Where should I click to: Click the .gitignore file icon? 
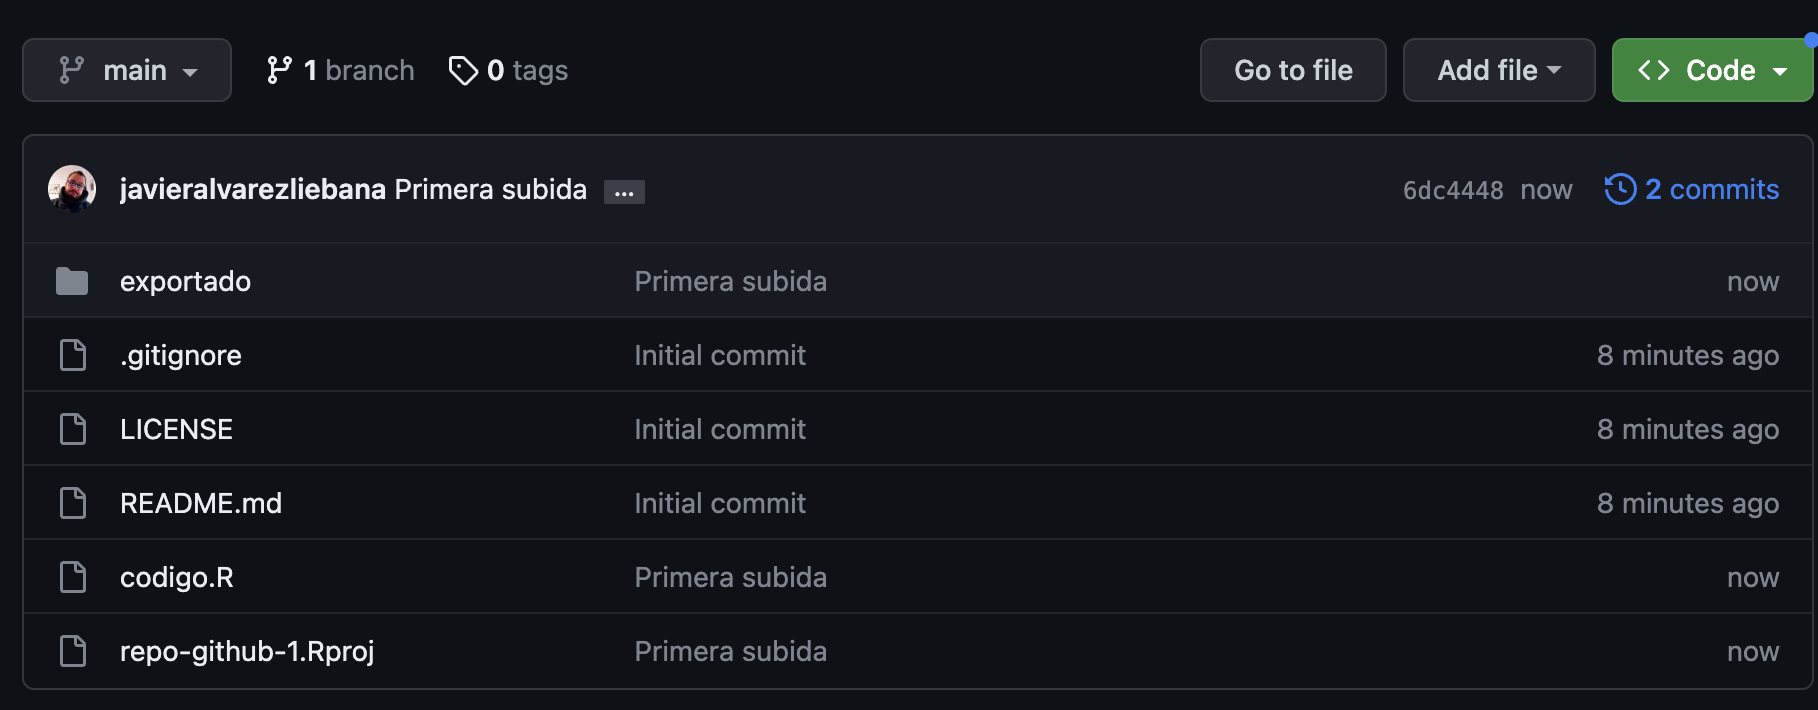(73, 355)
